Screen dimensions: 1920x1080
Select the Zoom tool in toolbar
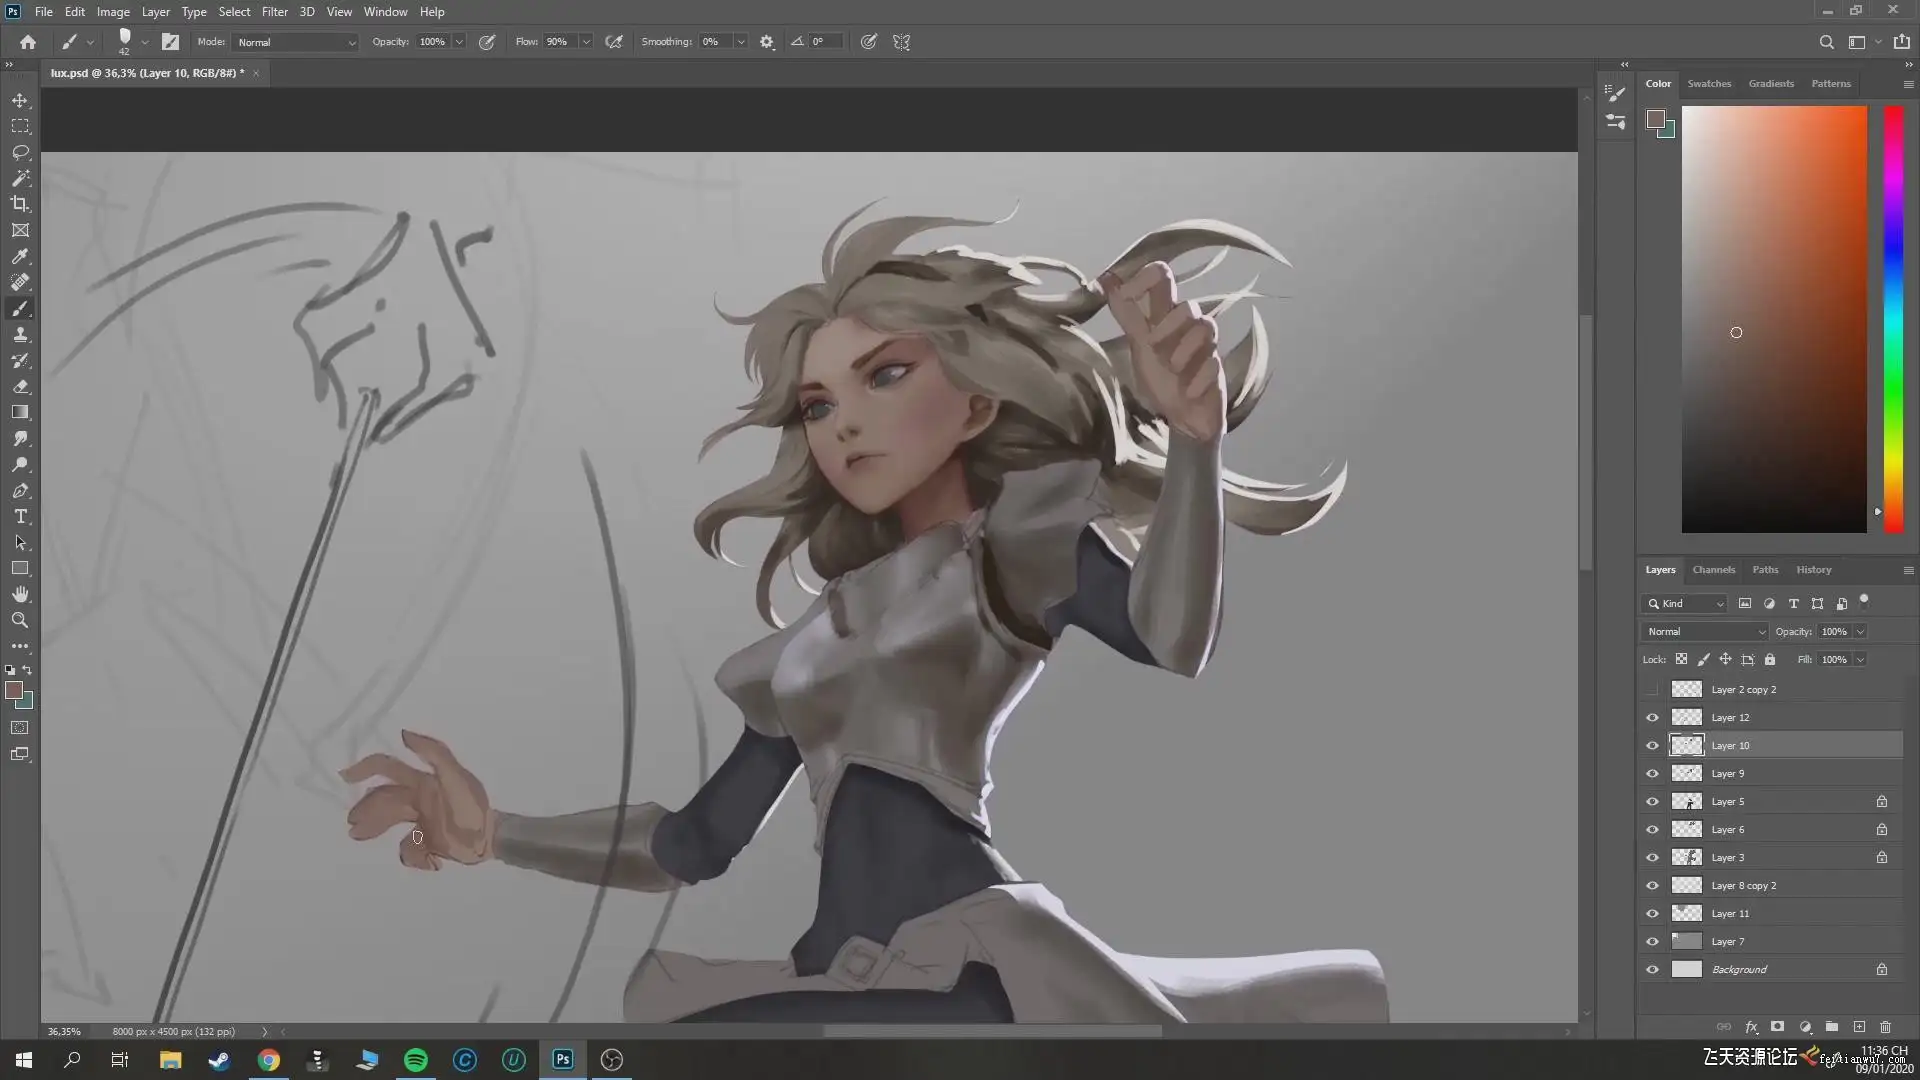click(20, 621)
